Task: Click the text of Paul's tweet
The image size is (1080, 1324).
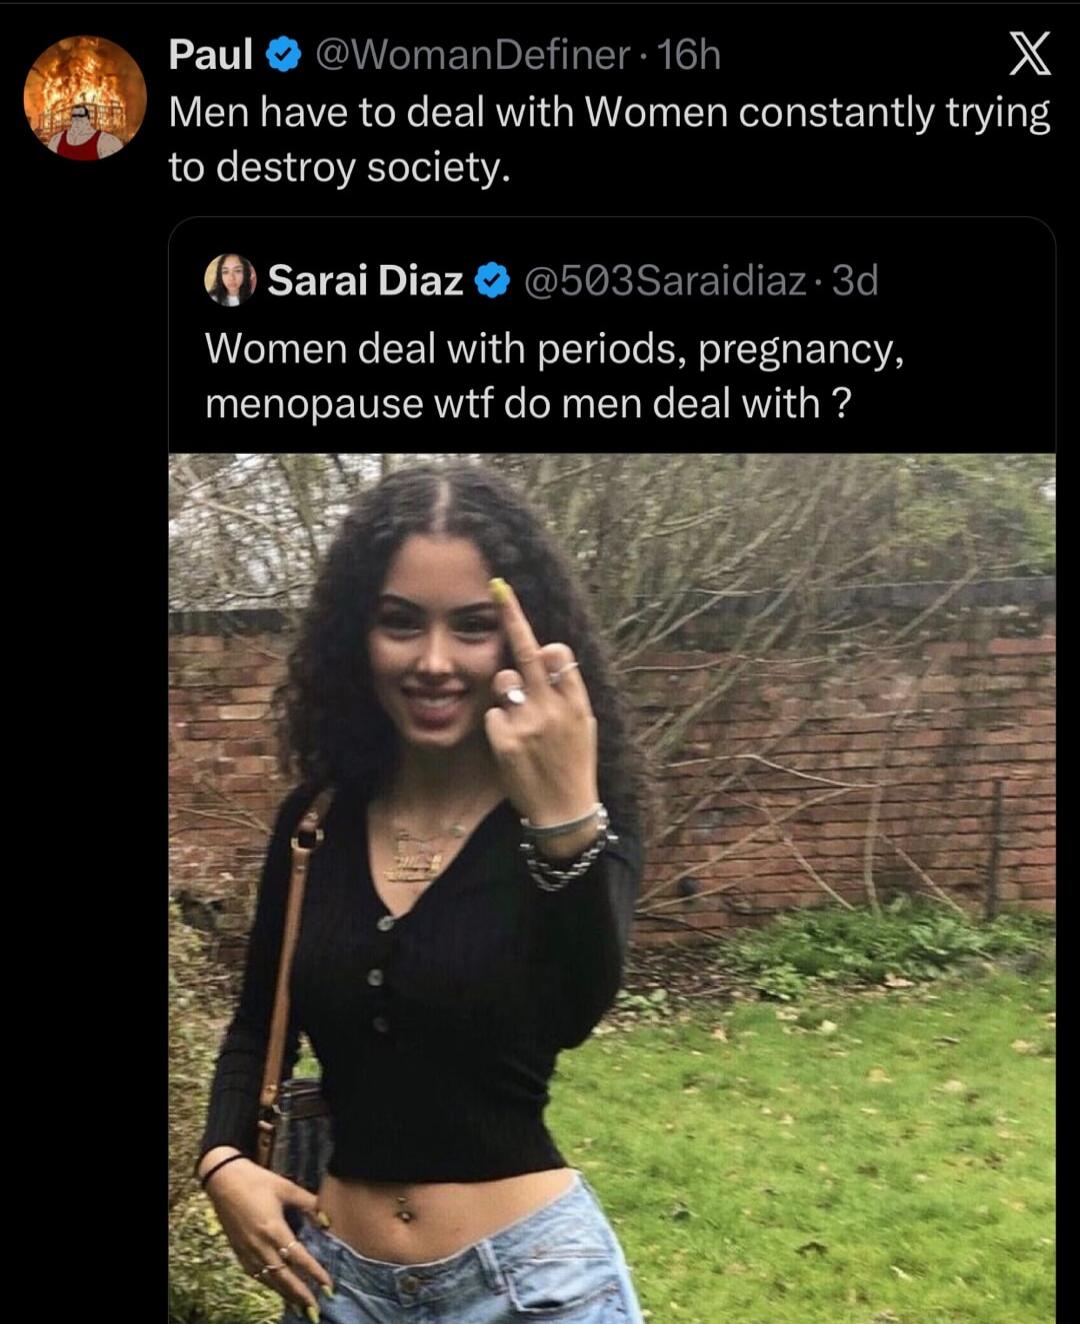Action: coord(550,140)
